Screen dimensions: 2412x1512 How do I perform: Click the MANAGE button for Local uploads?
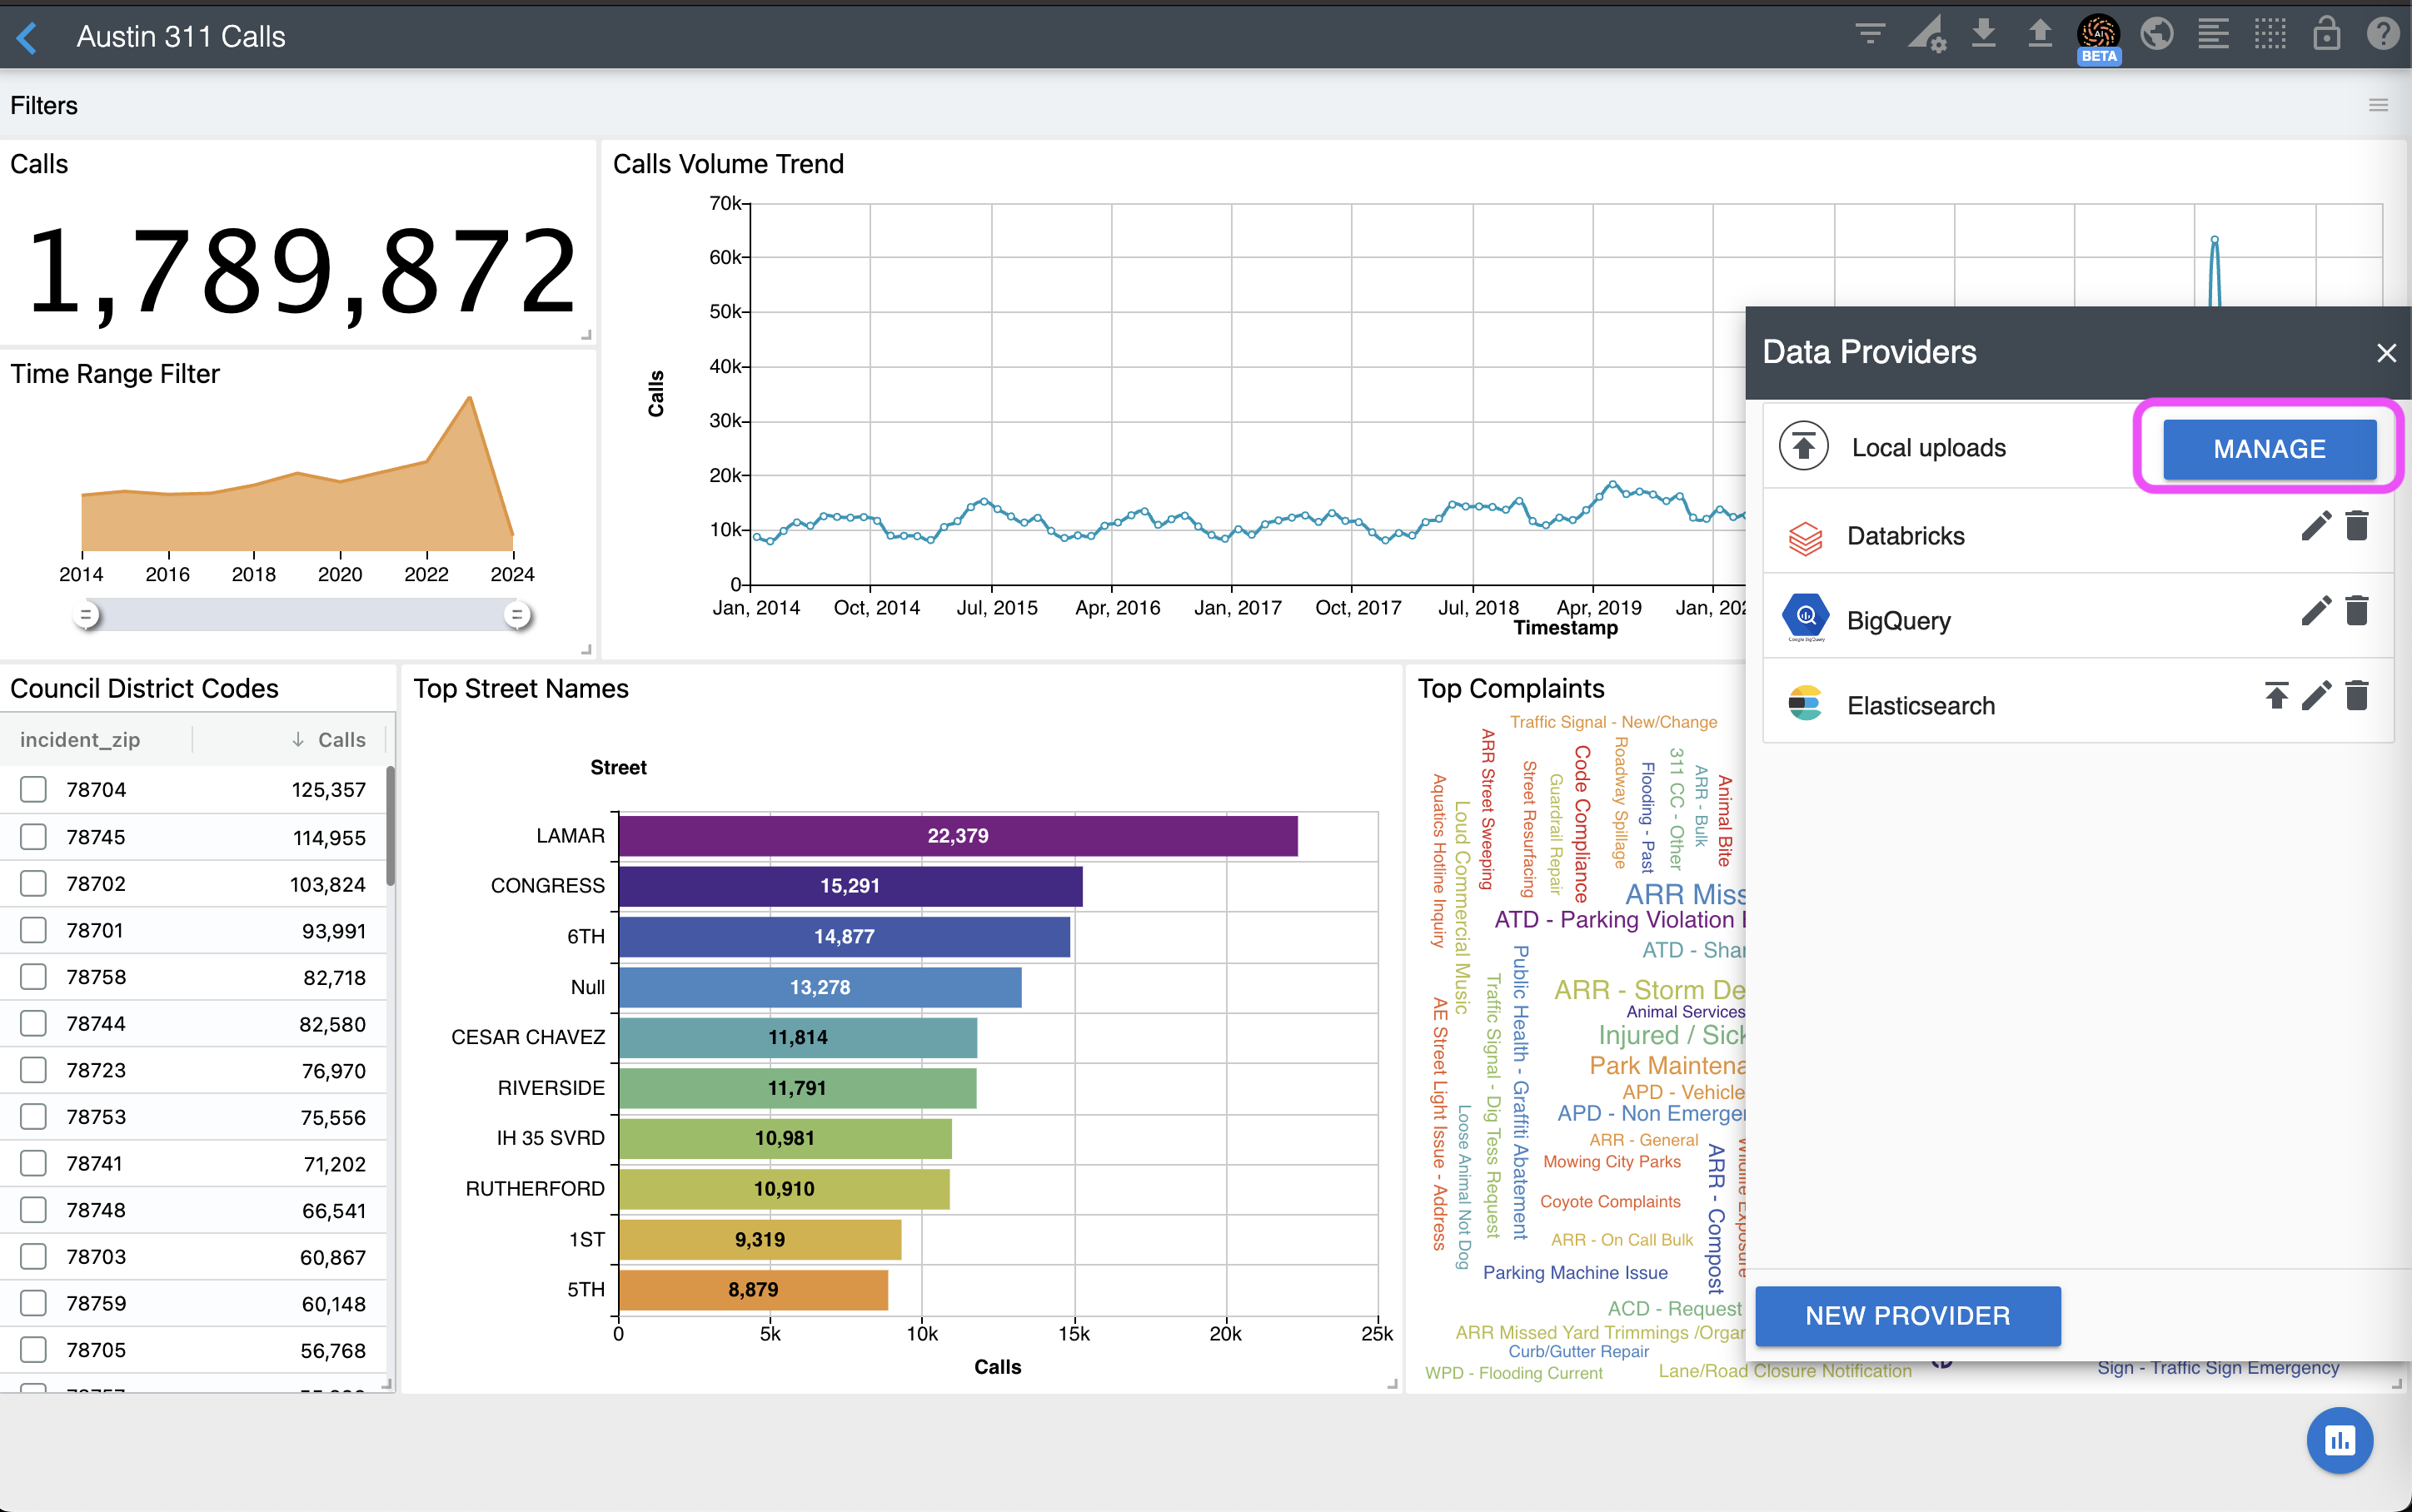pos(2269,449)
